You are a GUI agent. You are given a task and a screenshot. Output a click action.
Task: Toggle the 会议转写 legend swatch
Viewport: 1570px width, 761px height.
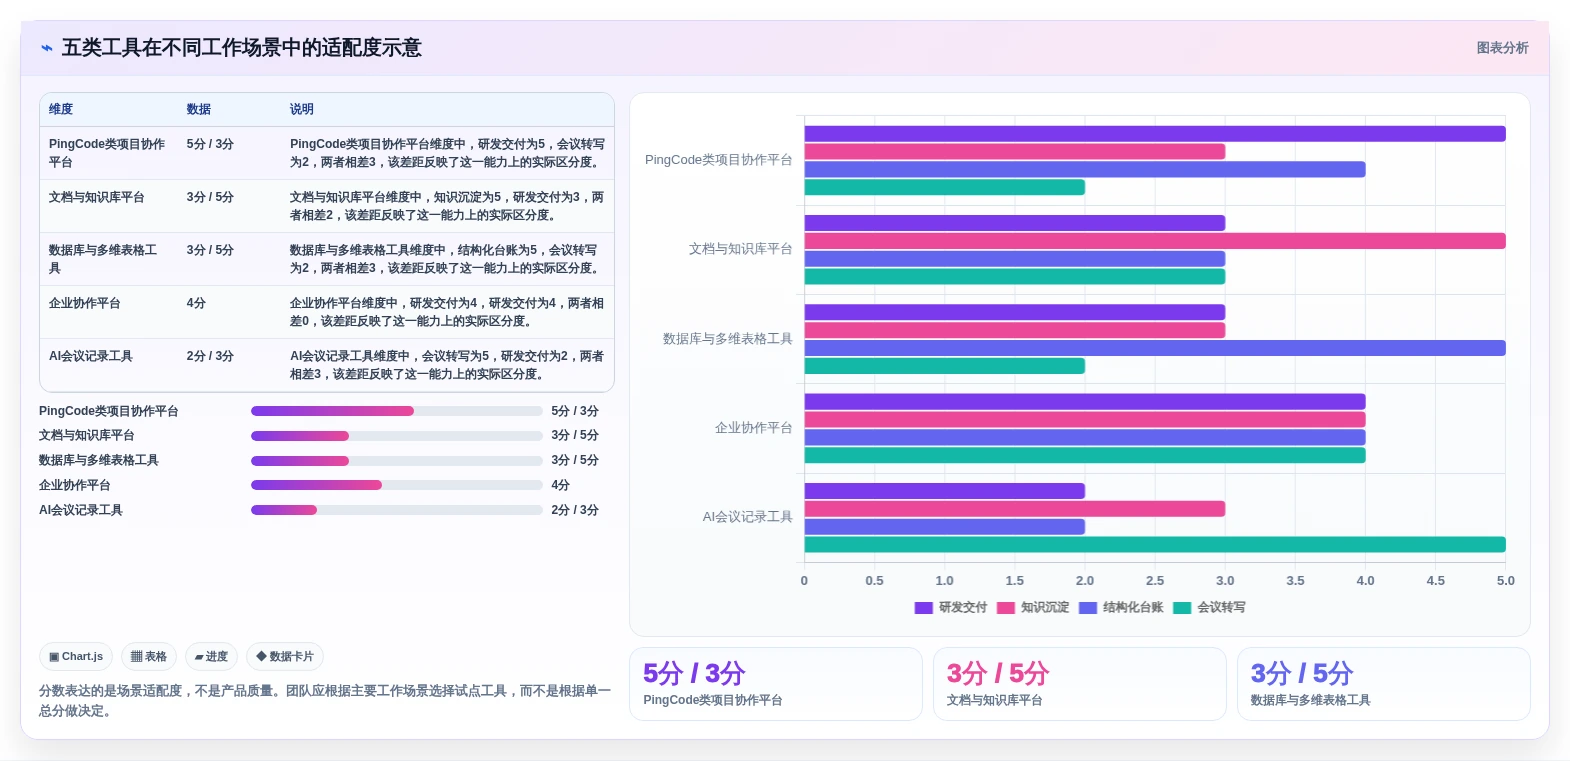[x=1182, y=608]
